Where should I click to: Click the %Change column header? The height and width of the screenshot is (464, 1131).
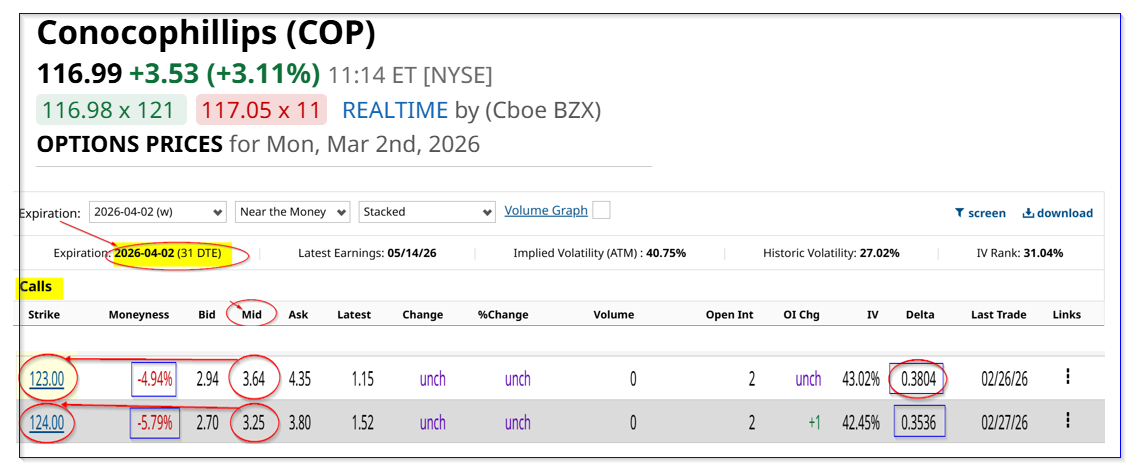point(502,314)
